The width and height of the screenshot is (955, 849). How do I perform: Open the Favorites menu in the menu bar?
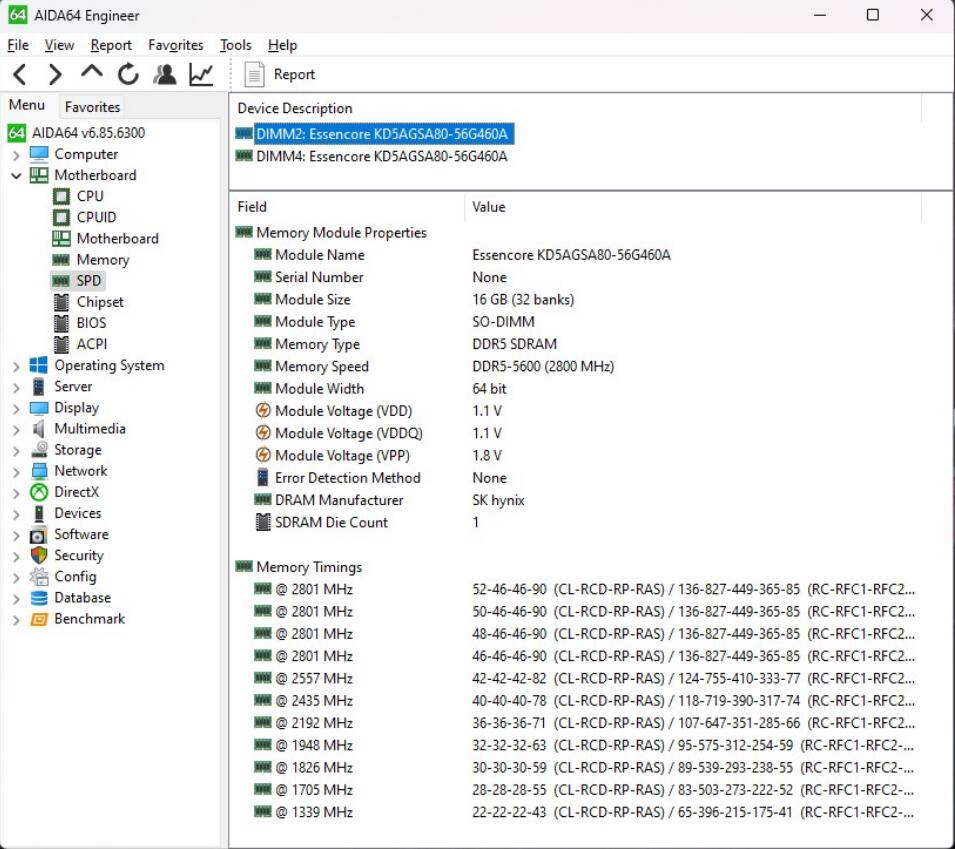(175, 45)
